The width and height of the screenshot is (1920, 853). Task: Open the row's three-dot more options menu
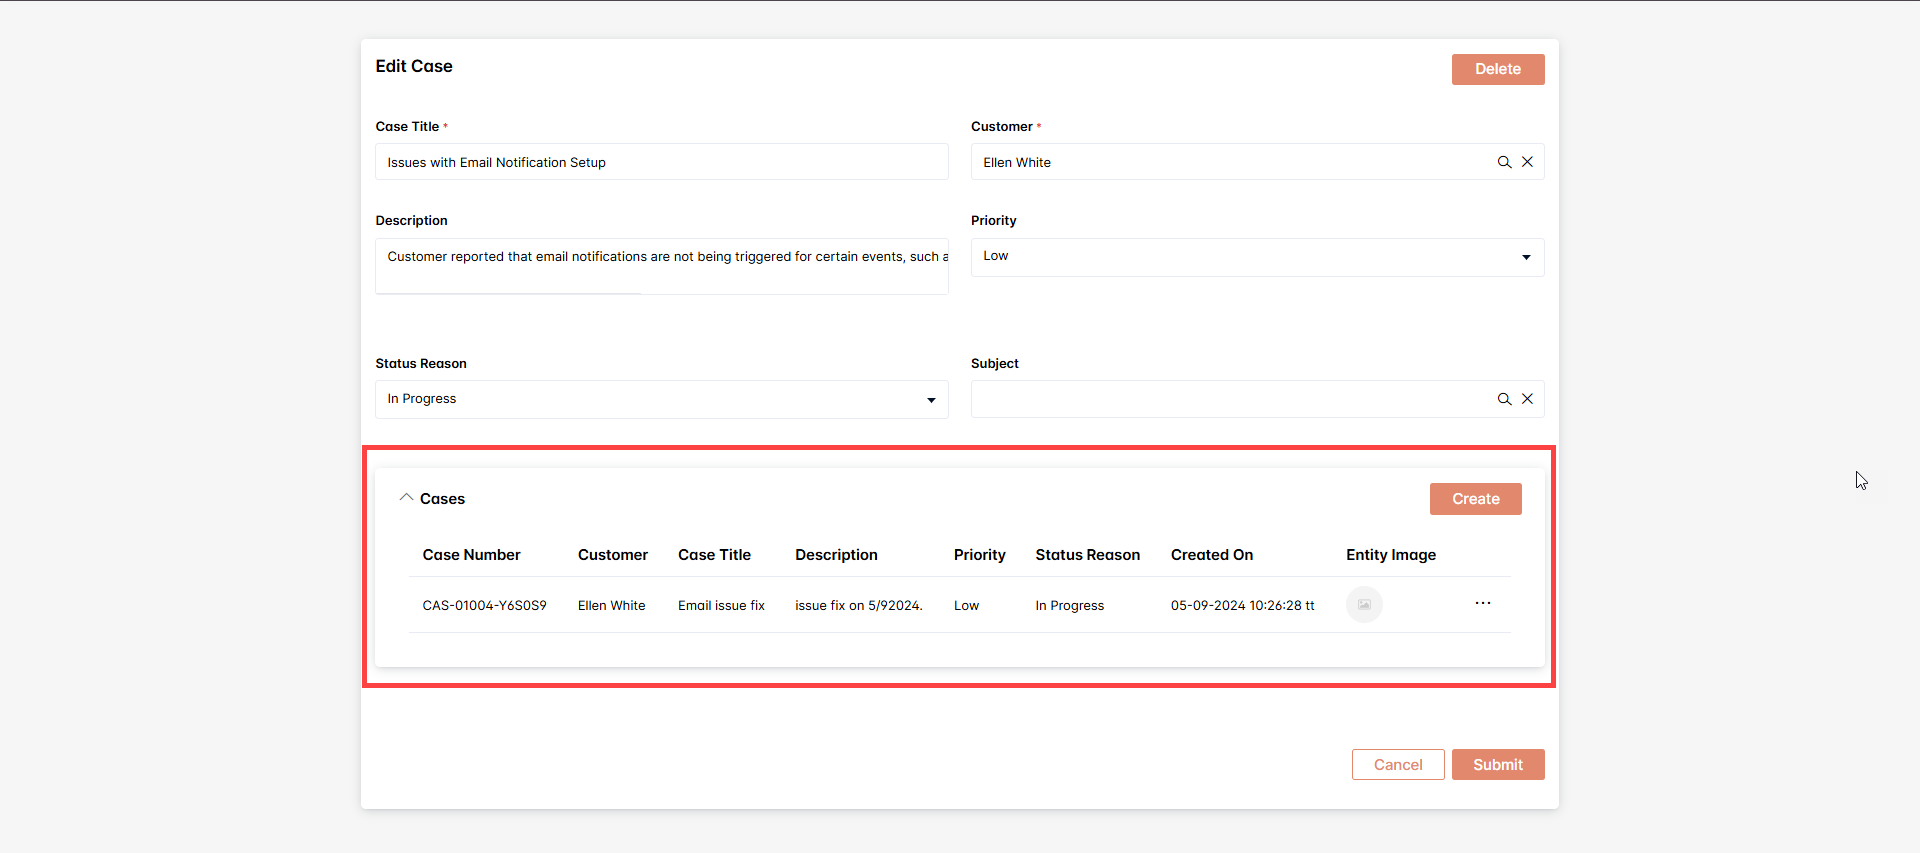click(1482, 604)
